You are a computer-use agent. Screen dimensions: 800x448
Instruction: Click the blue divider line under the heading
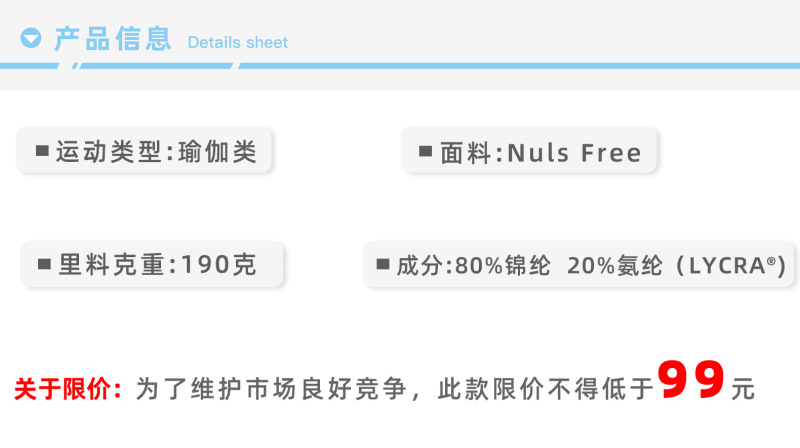coord(400,66)
